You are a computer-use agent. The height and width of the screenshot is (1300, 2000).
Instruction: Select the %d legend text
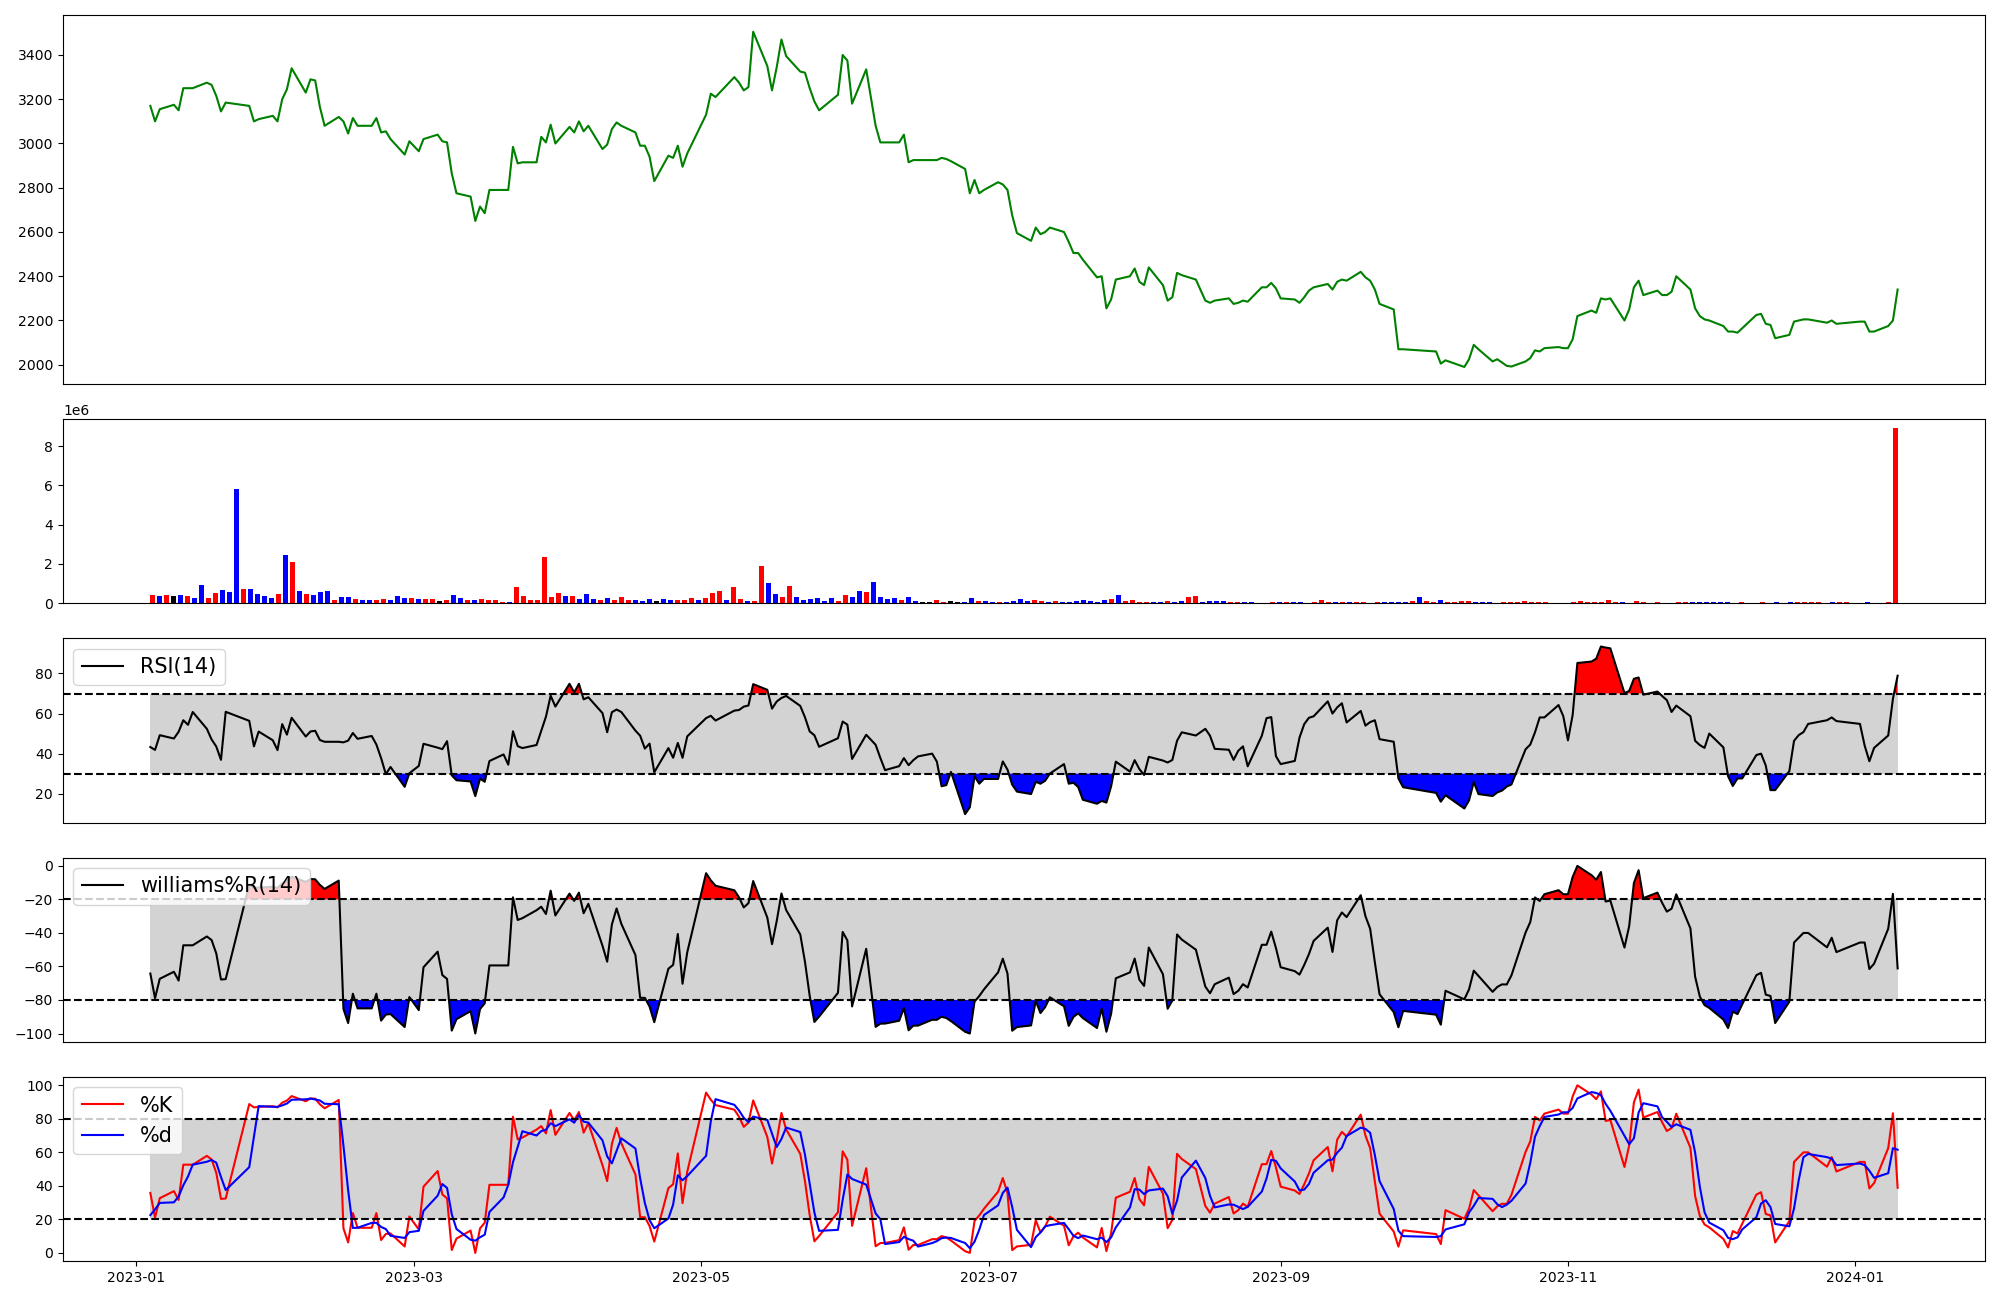pos(156,1135)
